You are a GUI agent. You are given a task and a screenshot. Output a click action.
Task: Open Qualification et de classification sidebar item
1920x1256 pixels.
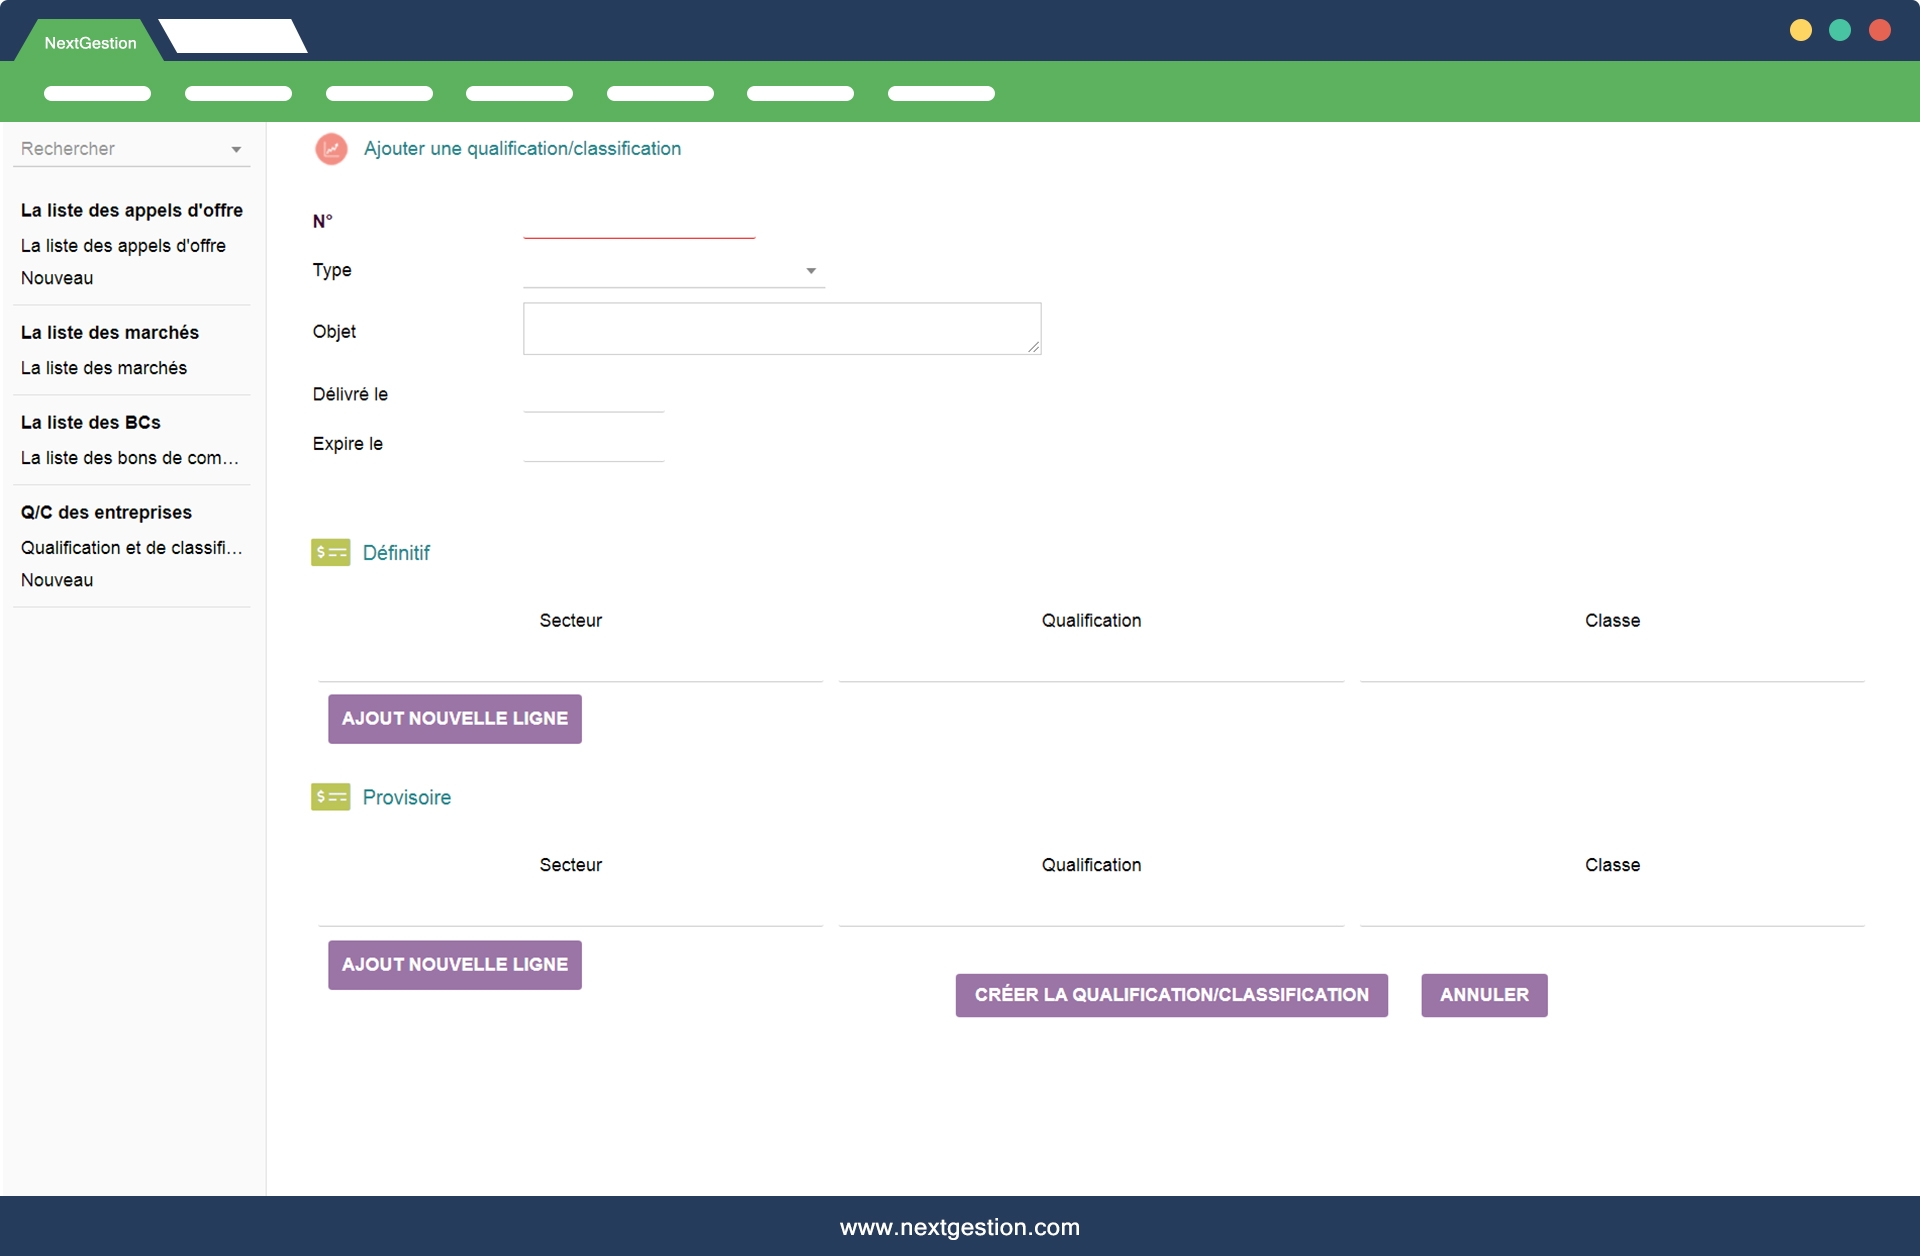132,548
